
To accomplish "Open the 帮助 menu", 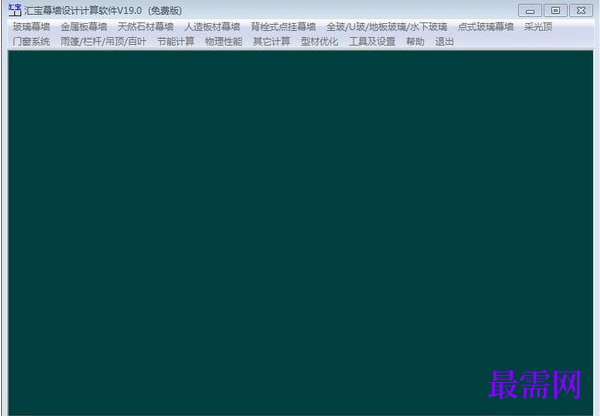I will click(415, 41).
